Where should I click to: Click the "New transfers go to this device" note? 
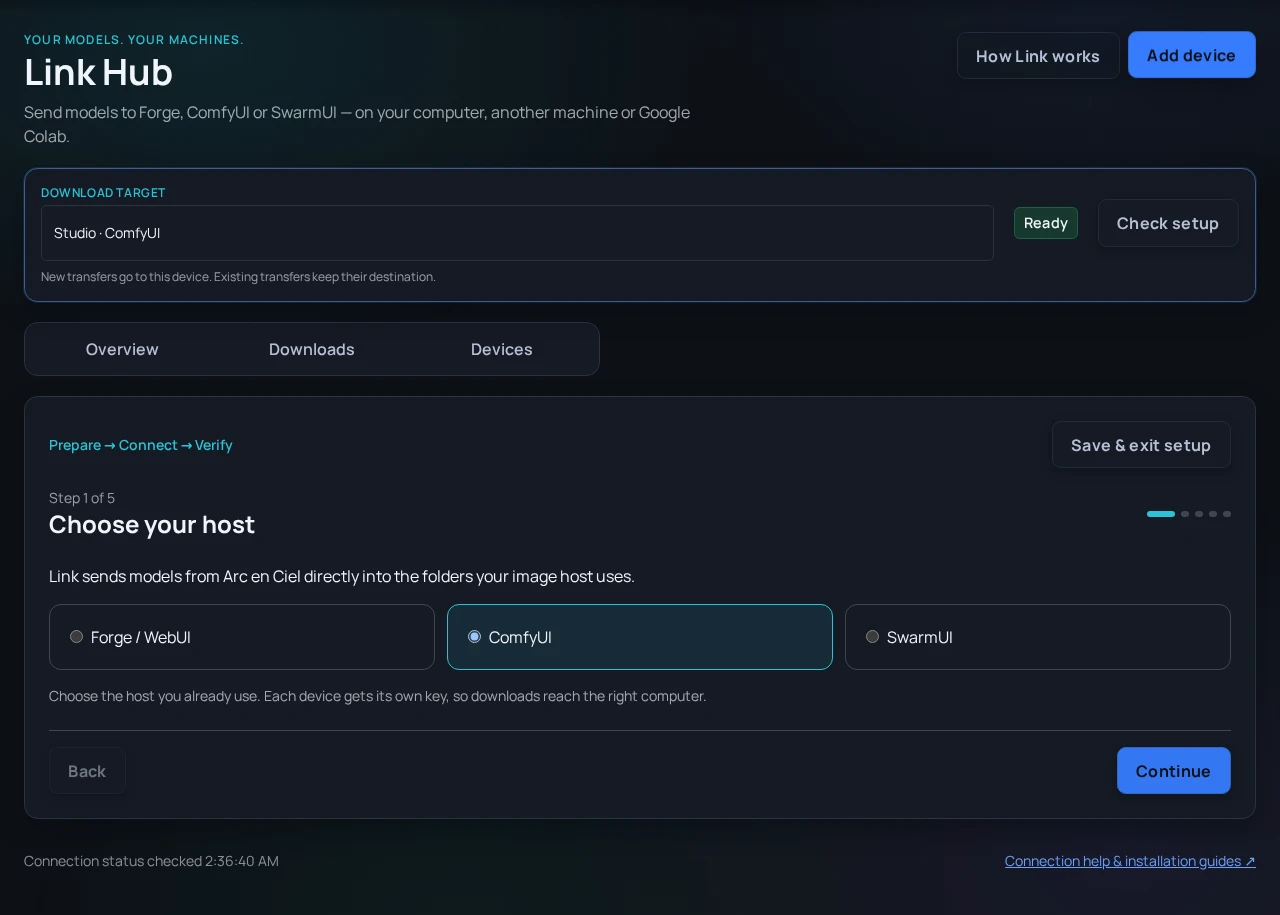238,277
